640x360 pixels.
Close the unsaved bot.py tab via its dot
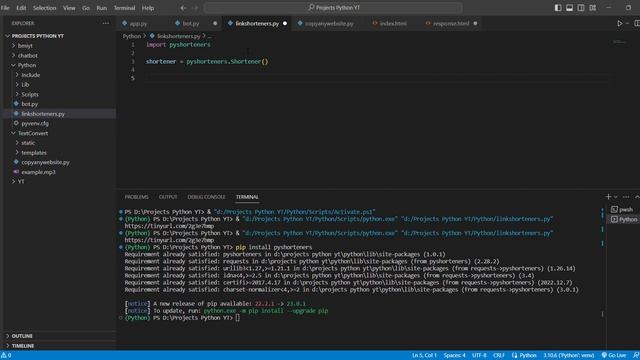tap(215, 23)
